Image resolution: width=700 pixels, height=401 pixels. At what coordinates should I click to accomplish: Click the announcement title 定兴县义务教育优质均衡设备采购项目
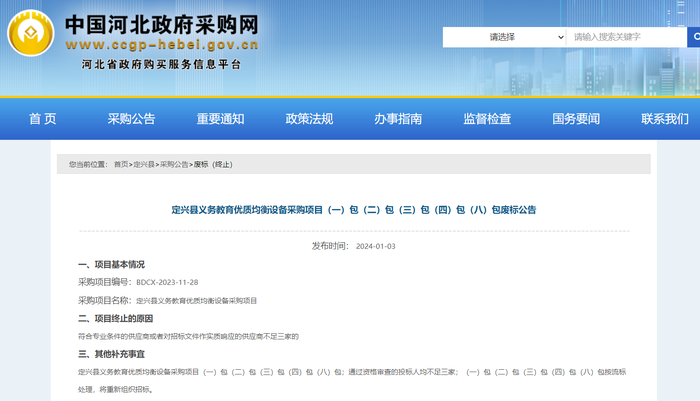(x=354, y=210)
